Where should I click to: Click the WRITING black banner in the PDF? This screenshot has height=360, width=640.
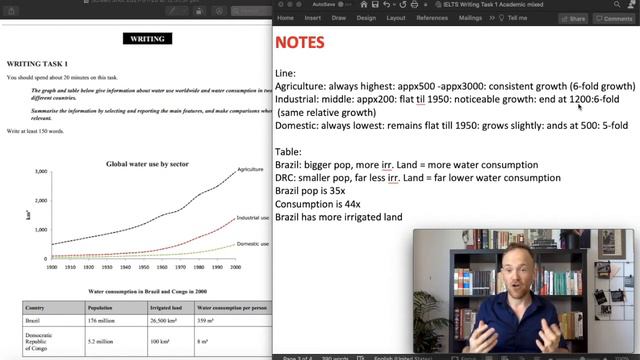pos(147,39)
